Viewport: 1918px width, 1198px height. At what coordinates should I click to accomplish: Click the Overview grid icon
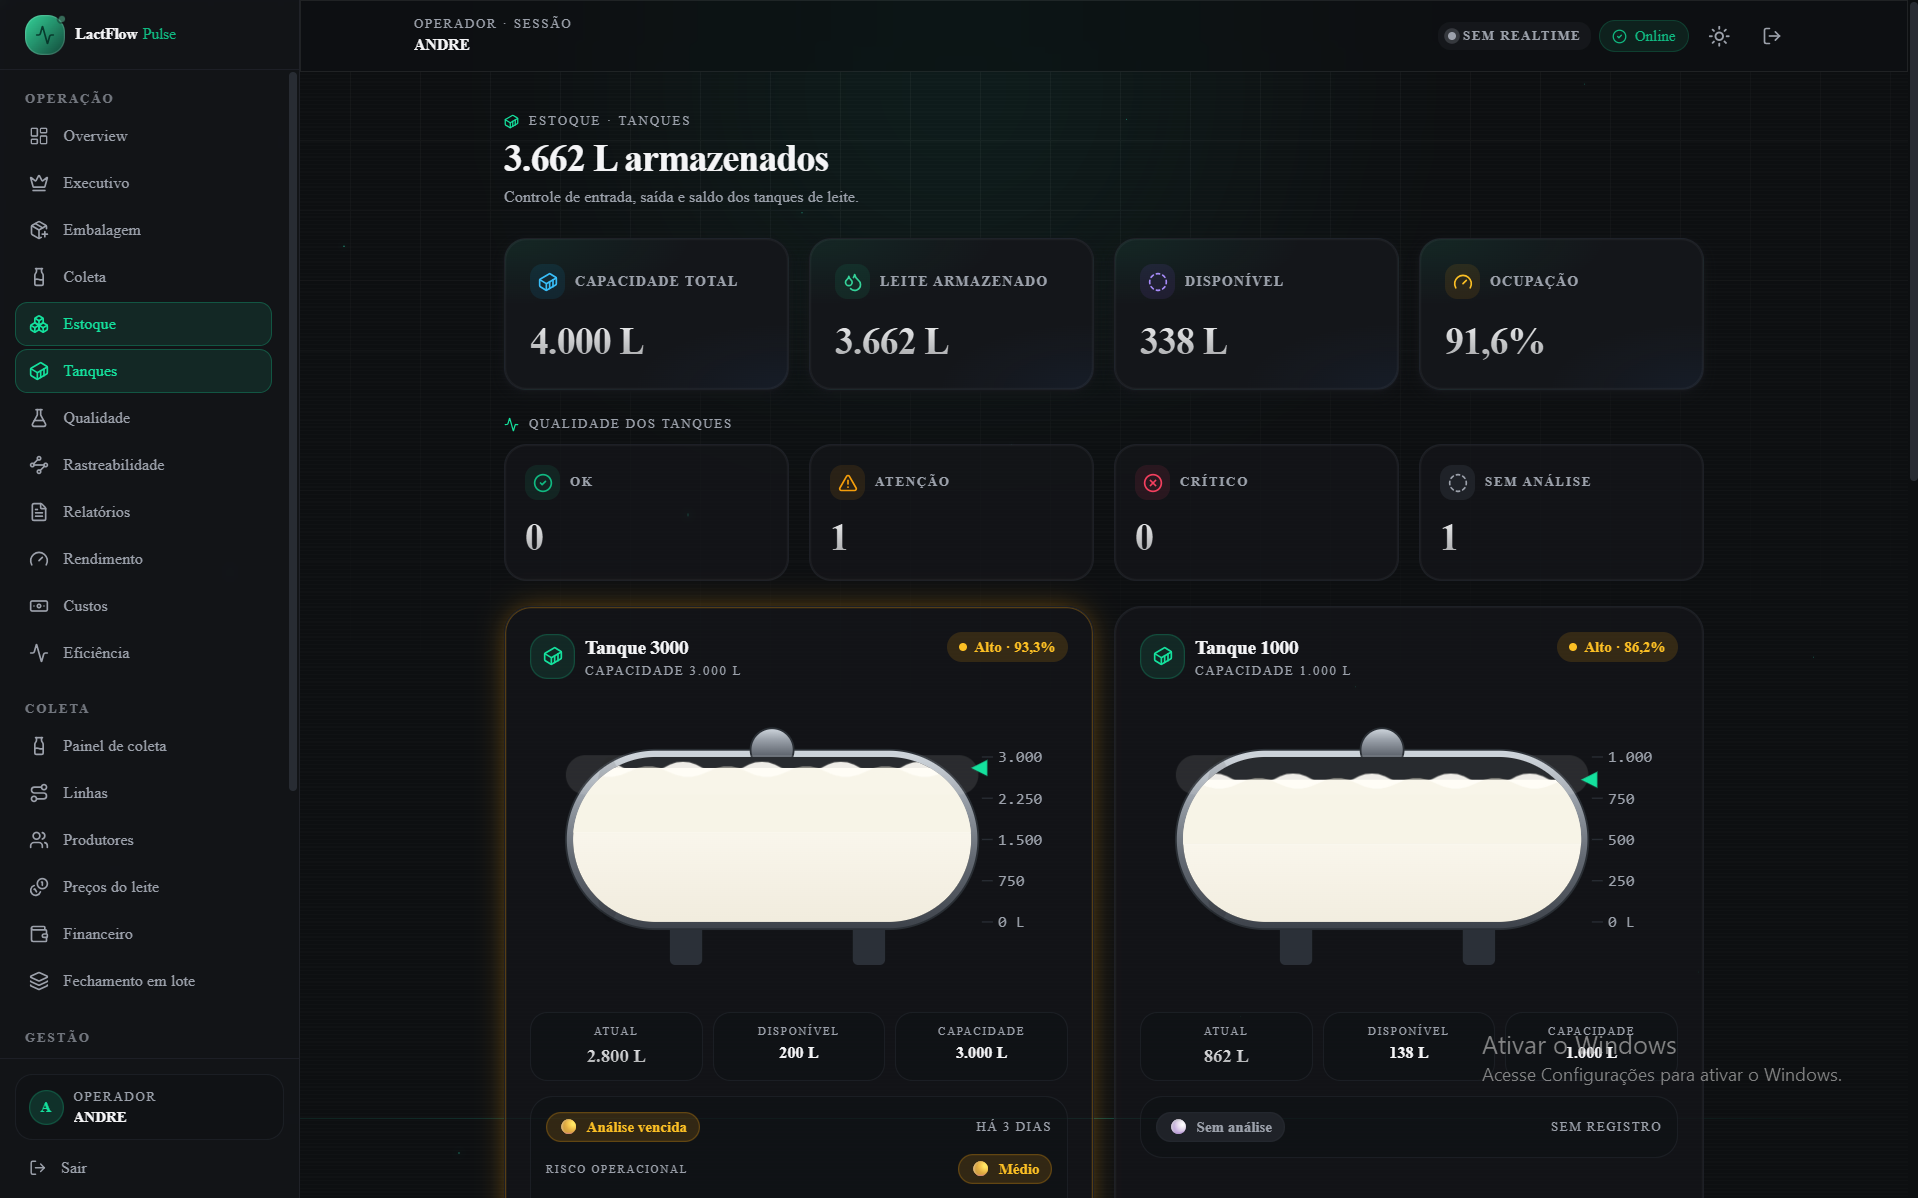(39, 136)
